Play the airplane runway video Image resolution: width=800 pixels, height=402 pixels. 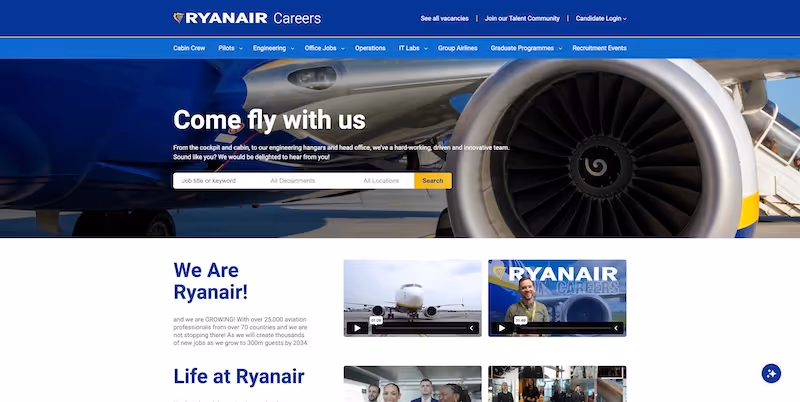(357, 328)
